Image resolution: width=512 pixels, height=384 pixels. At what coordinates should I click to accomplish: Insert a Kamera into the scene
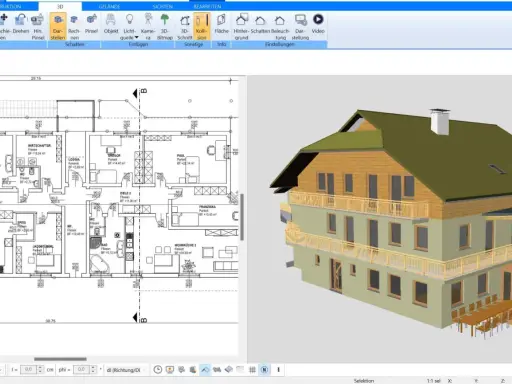coord(148,26)
